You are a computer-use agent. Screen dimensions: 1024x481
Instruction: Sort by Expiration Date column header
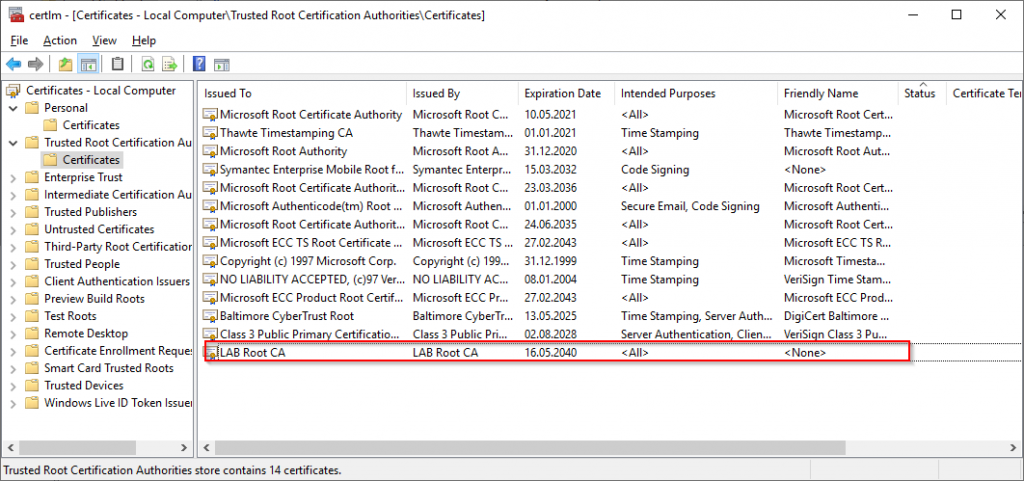[567, 94]
